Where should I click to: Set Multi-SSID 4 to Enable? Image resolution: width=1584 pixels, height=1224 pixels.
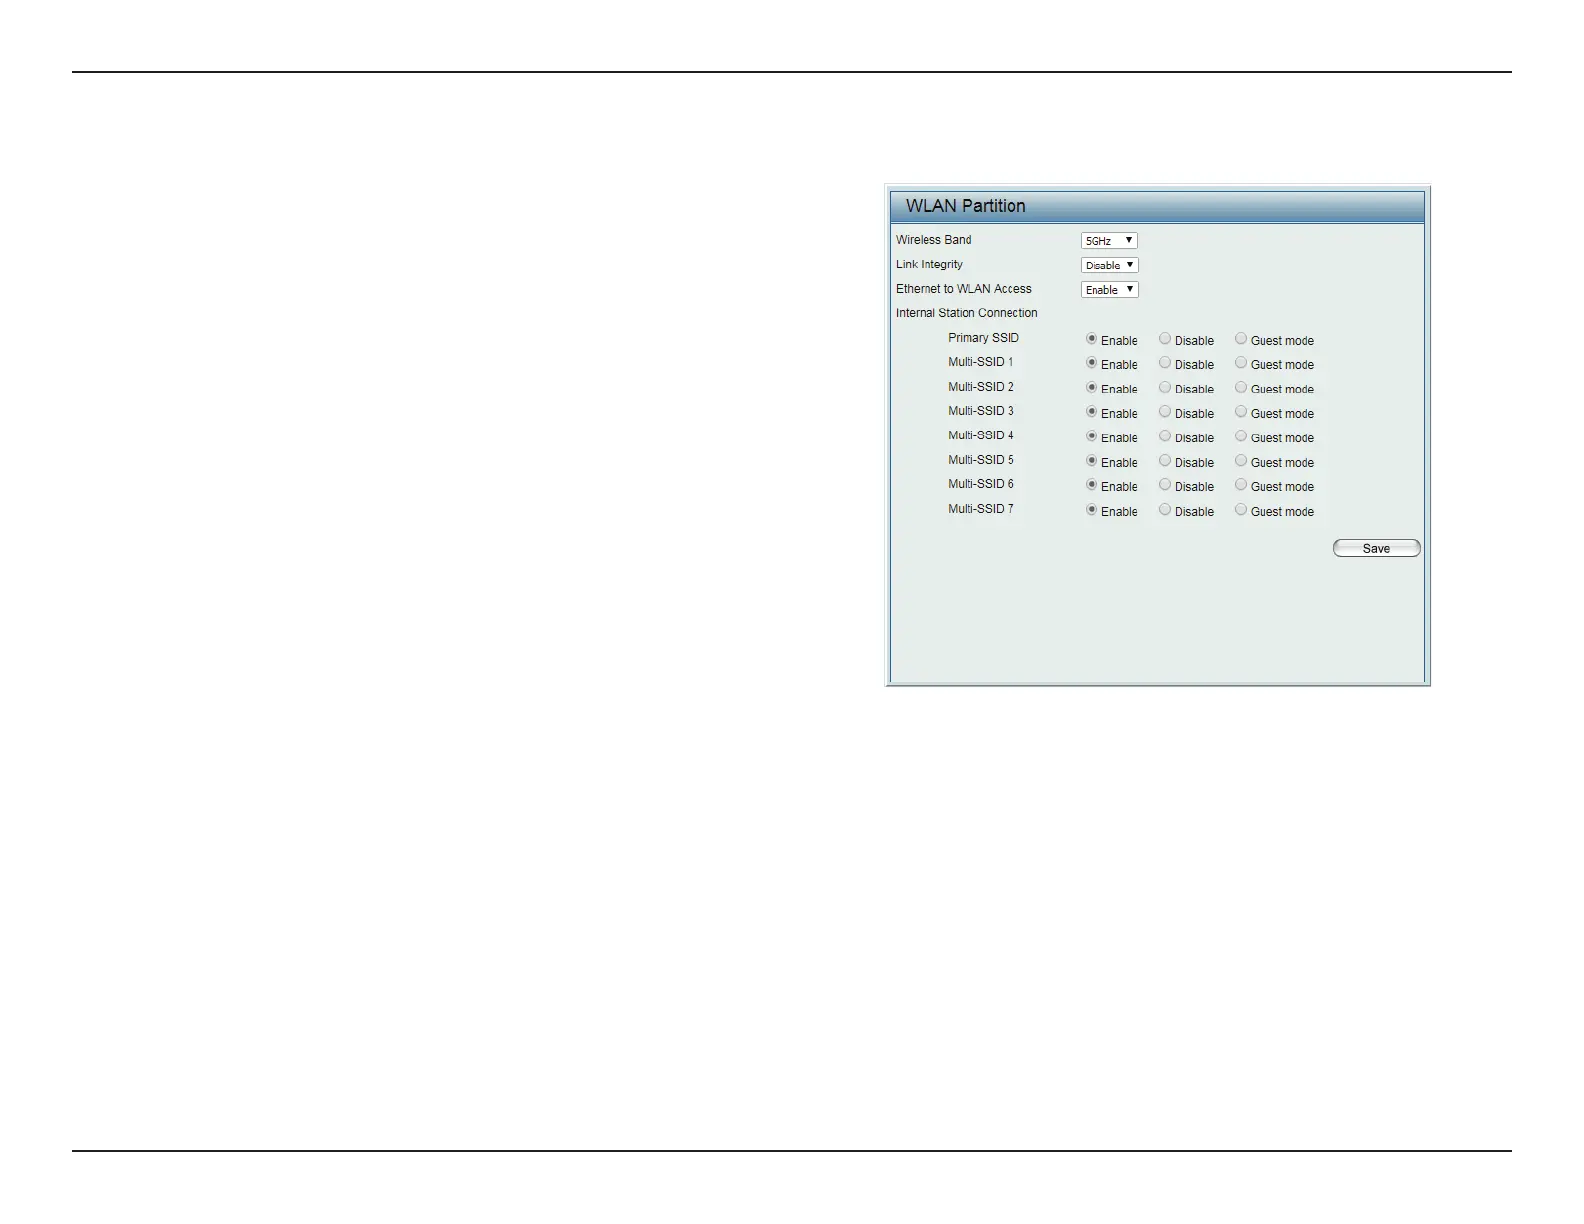[1092, 436]
